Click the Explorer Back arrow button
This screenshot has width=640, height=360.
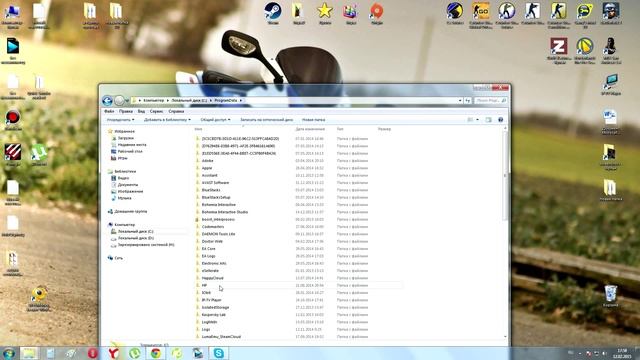pos(107,100)
